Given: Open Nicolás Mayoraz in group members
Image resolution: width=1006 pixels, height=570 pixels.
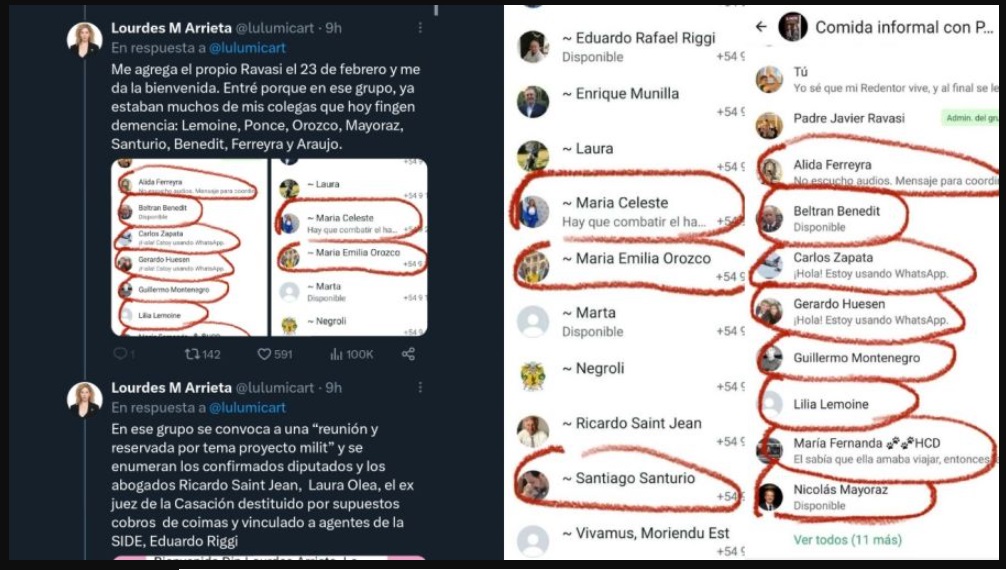Looking at the screenshot, I should [x=840, y=490].
